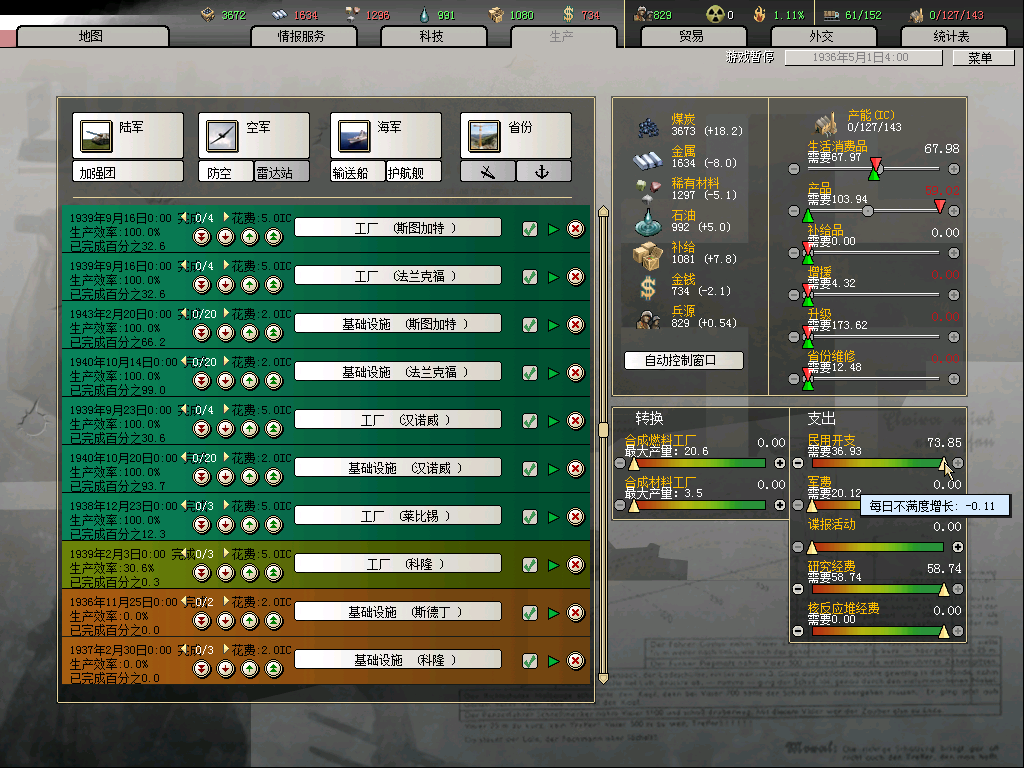
Task: Click the green play arrow for 工厂 (莱比锡)
Action: click(x=553, y=517)
